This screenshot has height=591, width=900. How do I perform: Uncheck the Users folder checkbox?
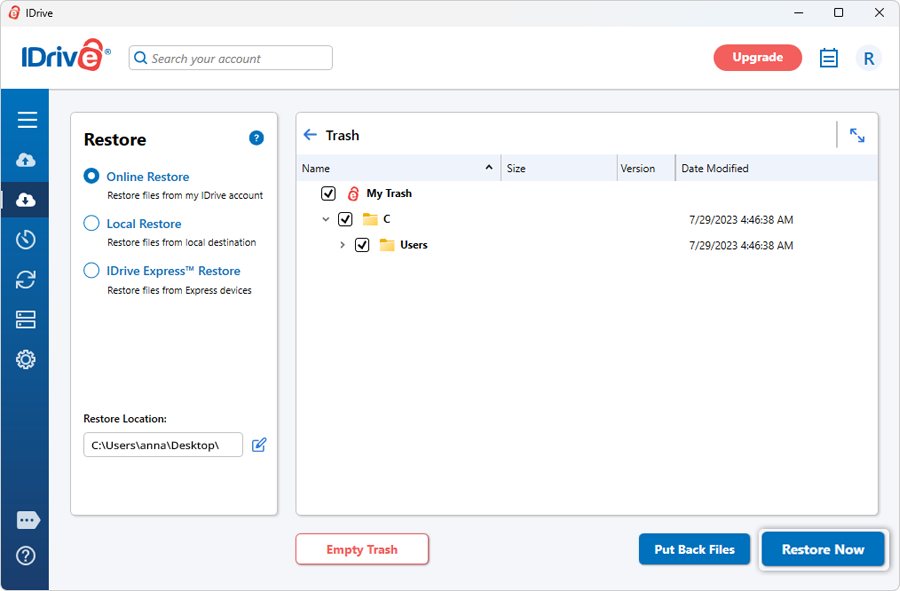pyautogui.click(x=362, y=245)
